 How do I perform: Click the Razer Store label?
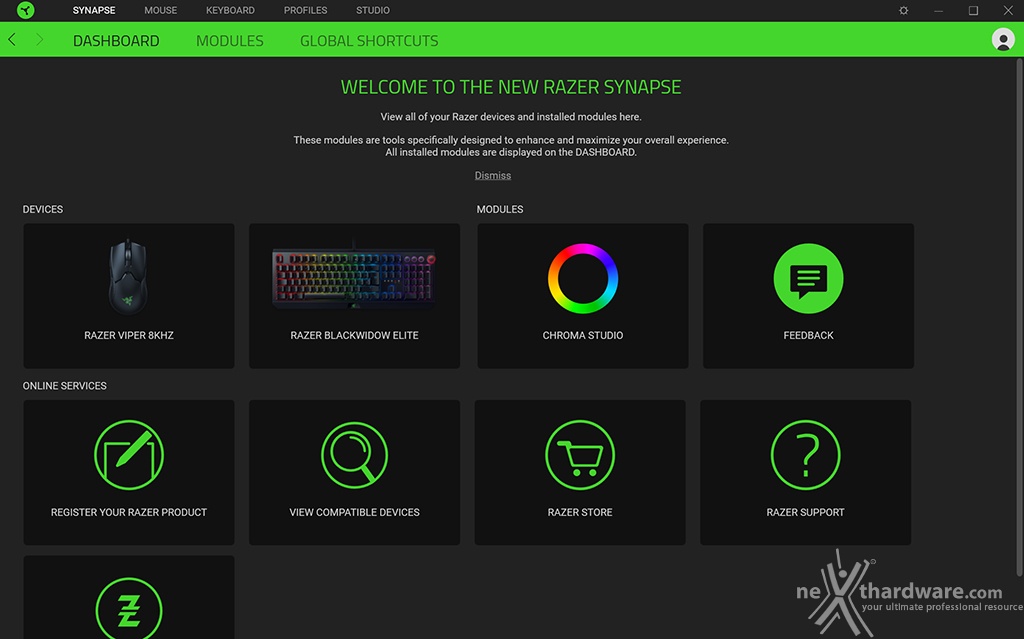coord(580,512)
